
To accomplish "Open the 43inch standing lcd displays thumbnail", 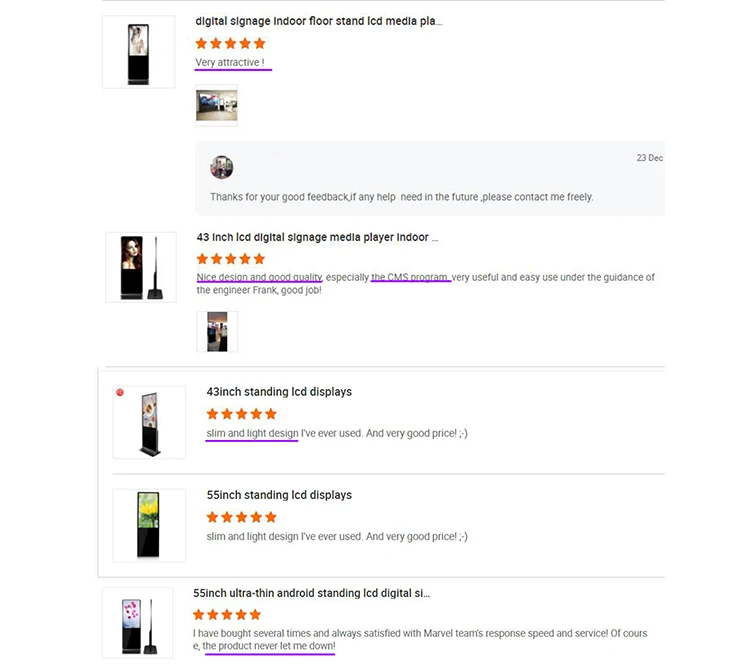I will pyautogui.click(x=149, y=422).
